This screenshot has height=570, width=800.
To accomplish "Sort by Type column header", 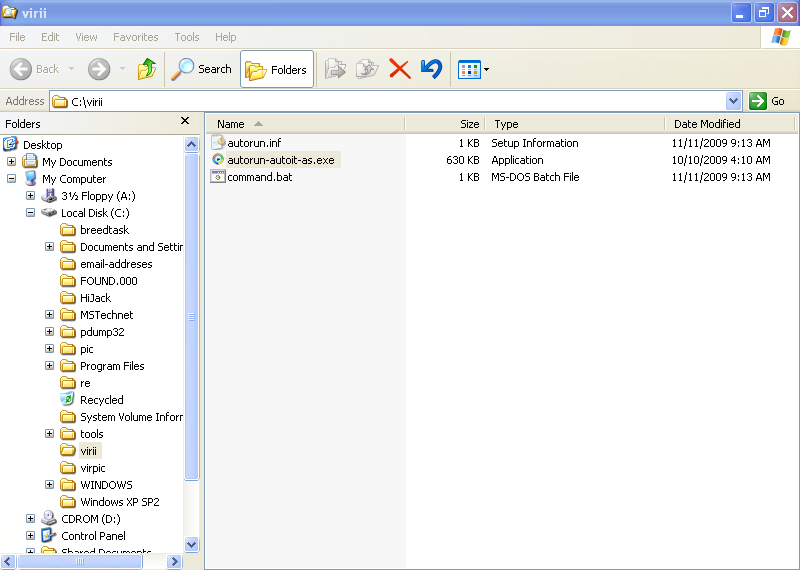I will (575, 124).
